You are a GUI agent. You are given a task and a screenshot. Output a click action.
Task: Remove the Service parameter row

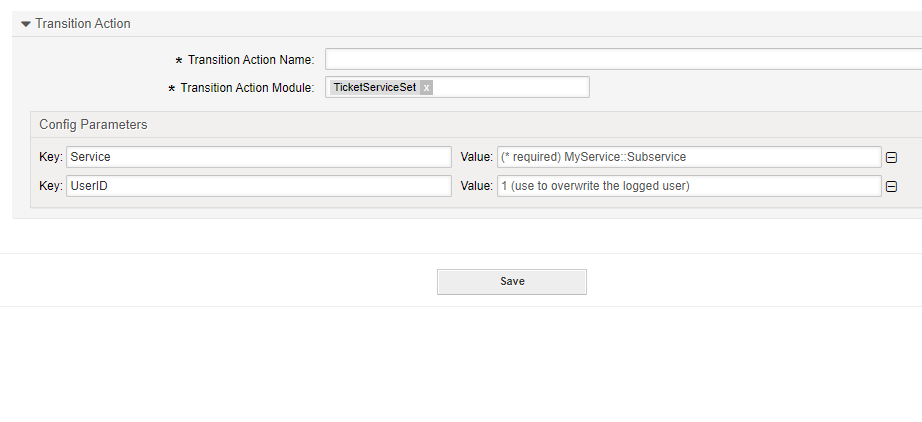[891, 157]
